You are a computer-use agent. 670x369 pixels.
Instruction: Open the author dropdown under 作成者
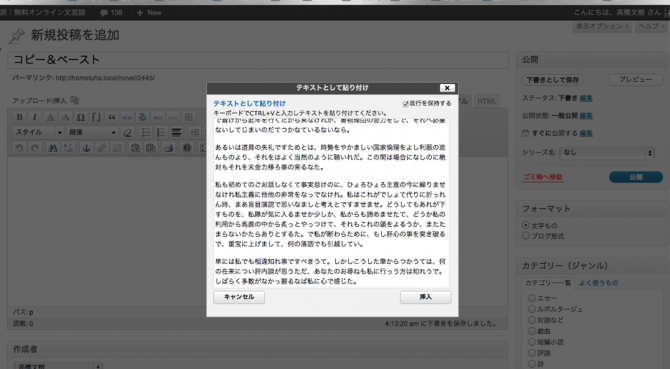click(x=58, y=366)
